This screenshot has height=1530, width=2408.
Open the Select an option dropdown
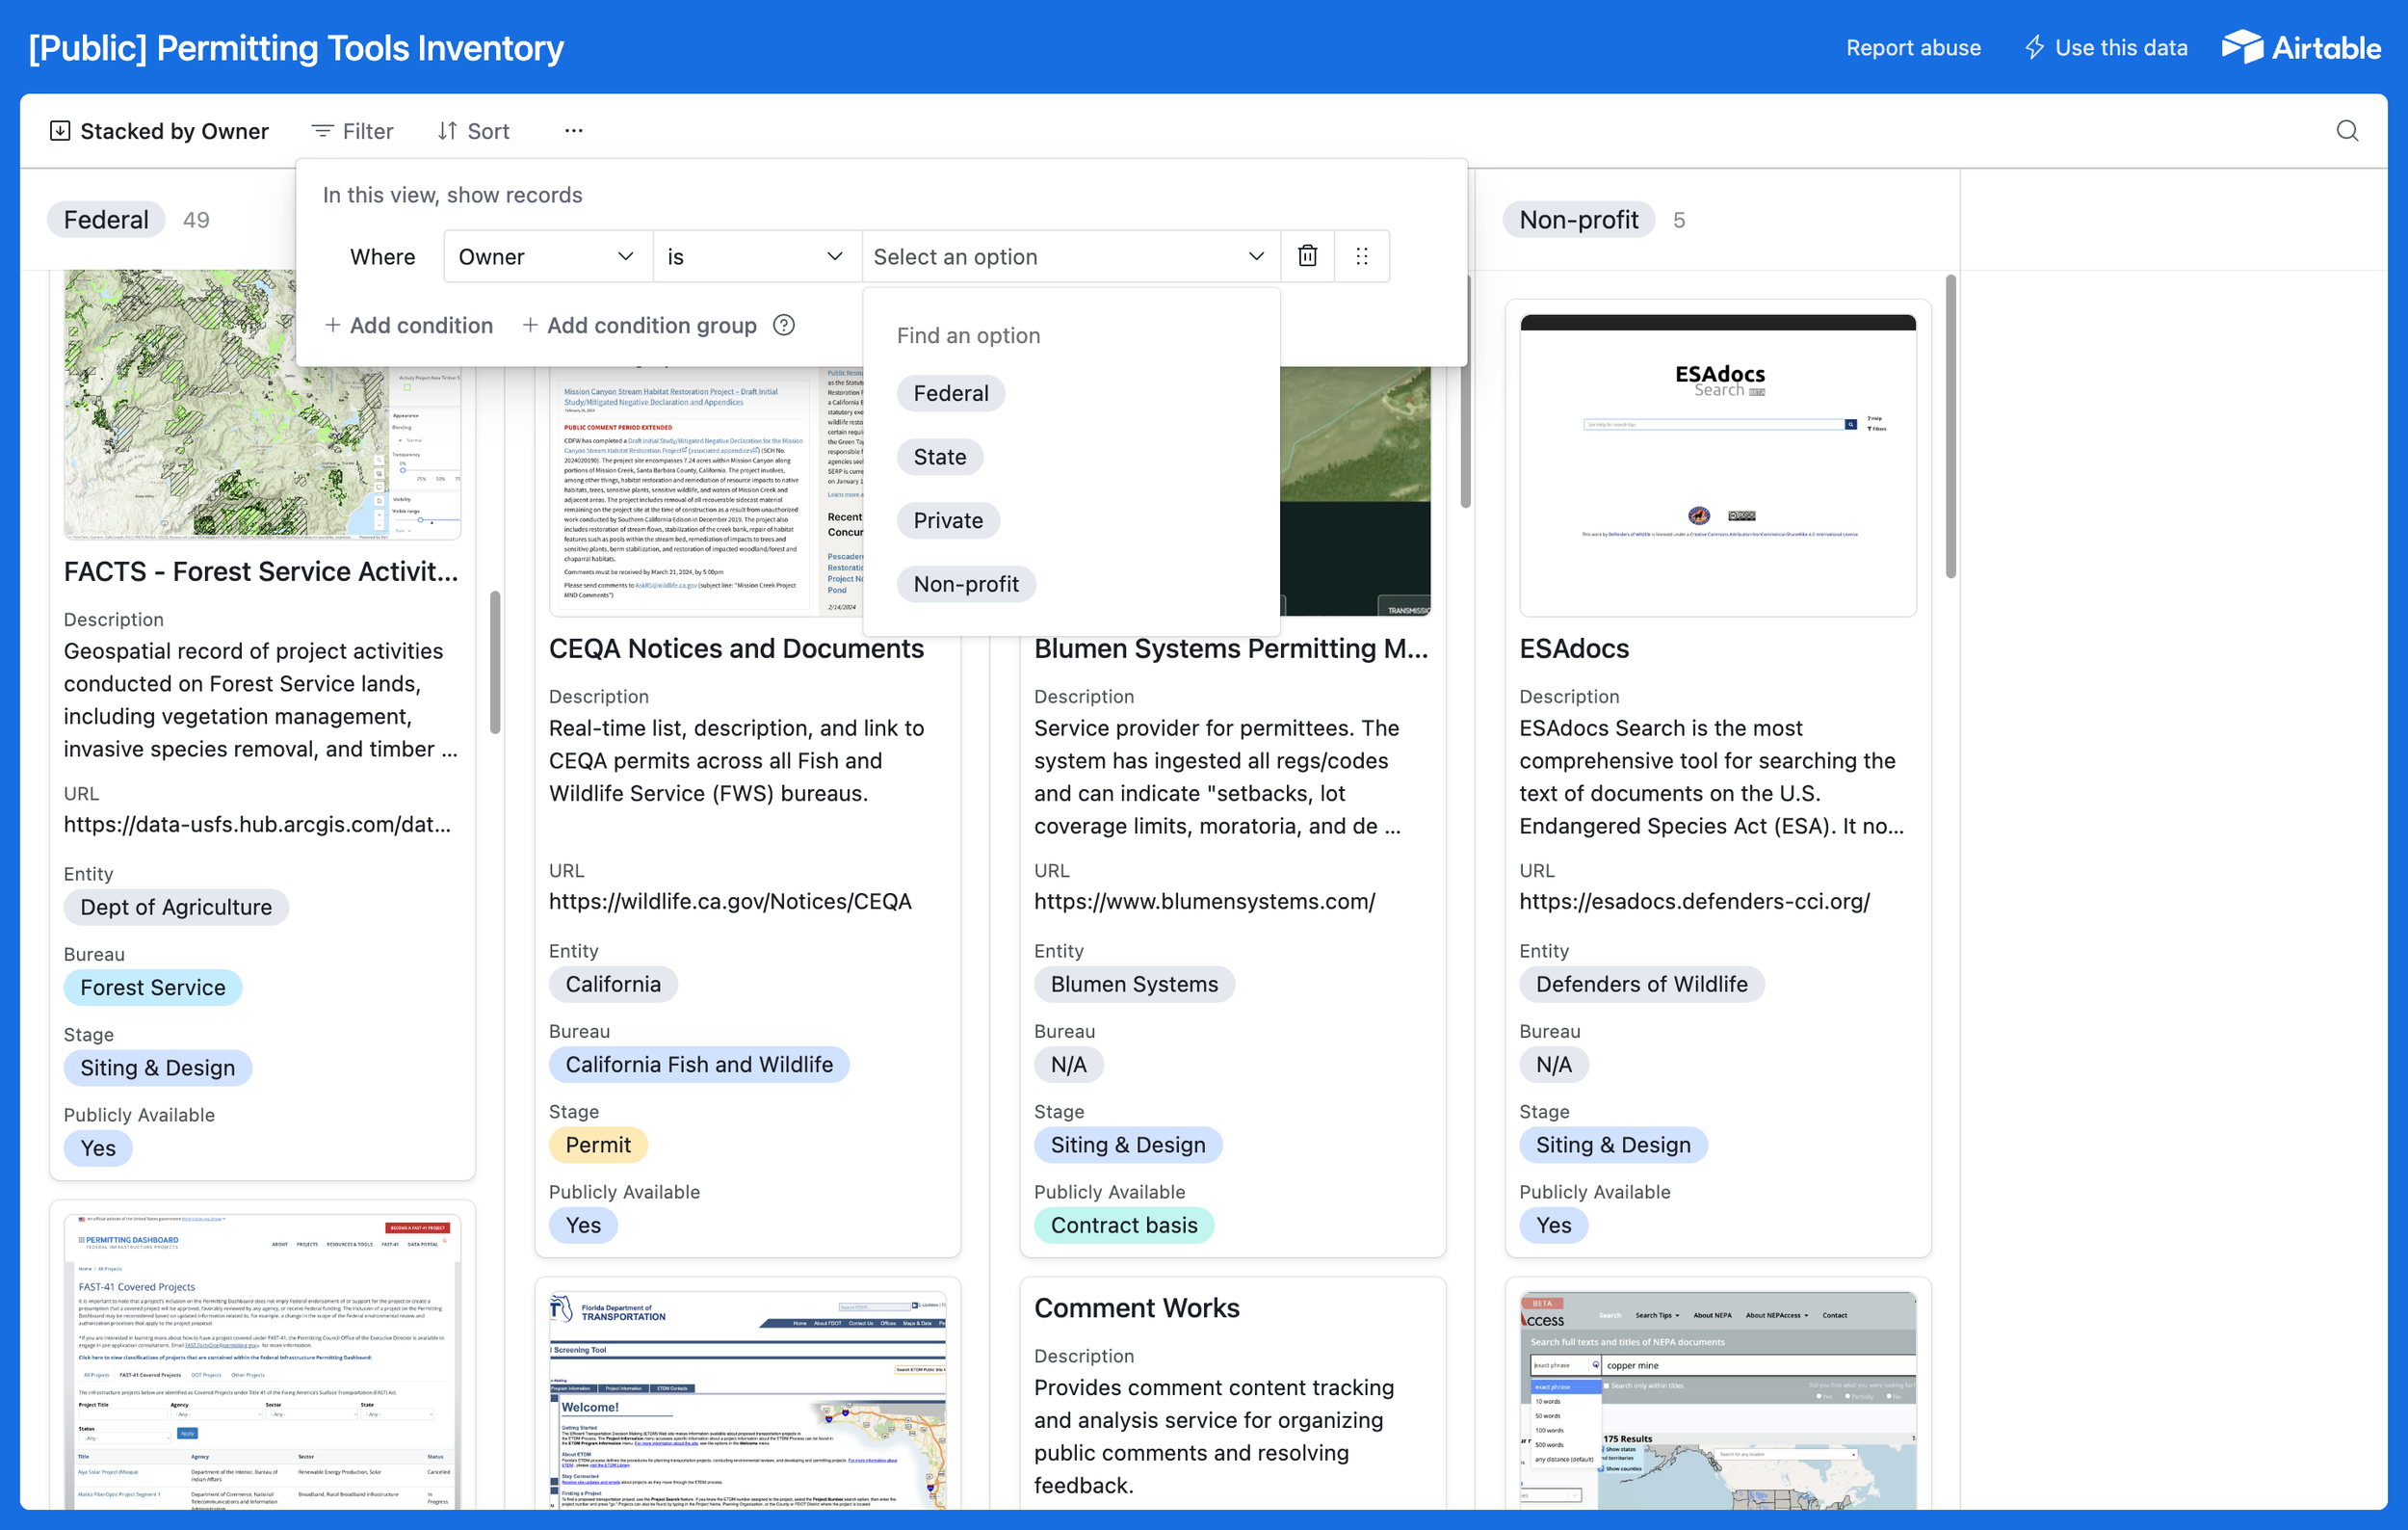click(1069, 256)
